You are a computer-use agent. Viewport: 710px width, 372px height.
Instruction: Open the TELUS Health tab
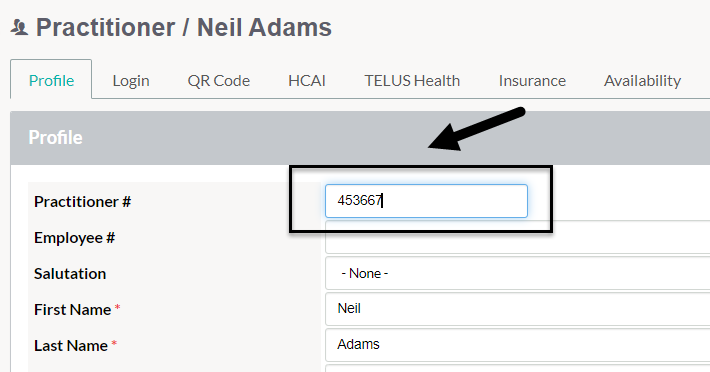click(x=412, y=81)
